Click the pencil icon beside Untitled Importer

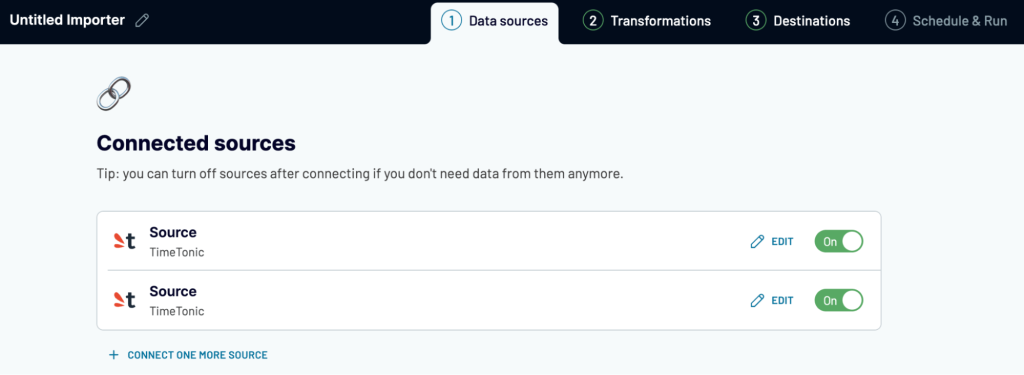click(142, 20)
